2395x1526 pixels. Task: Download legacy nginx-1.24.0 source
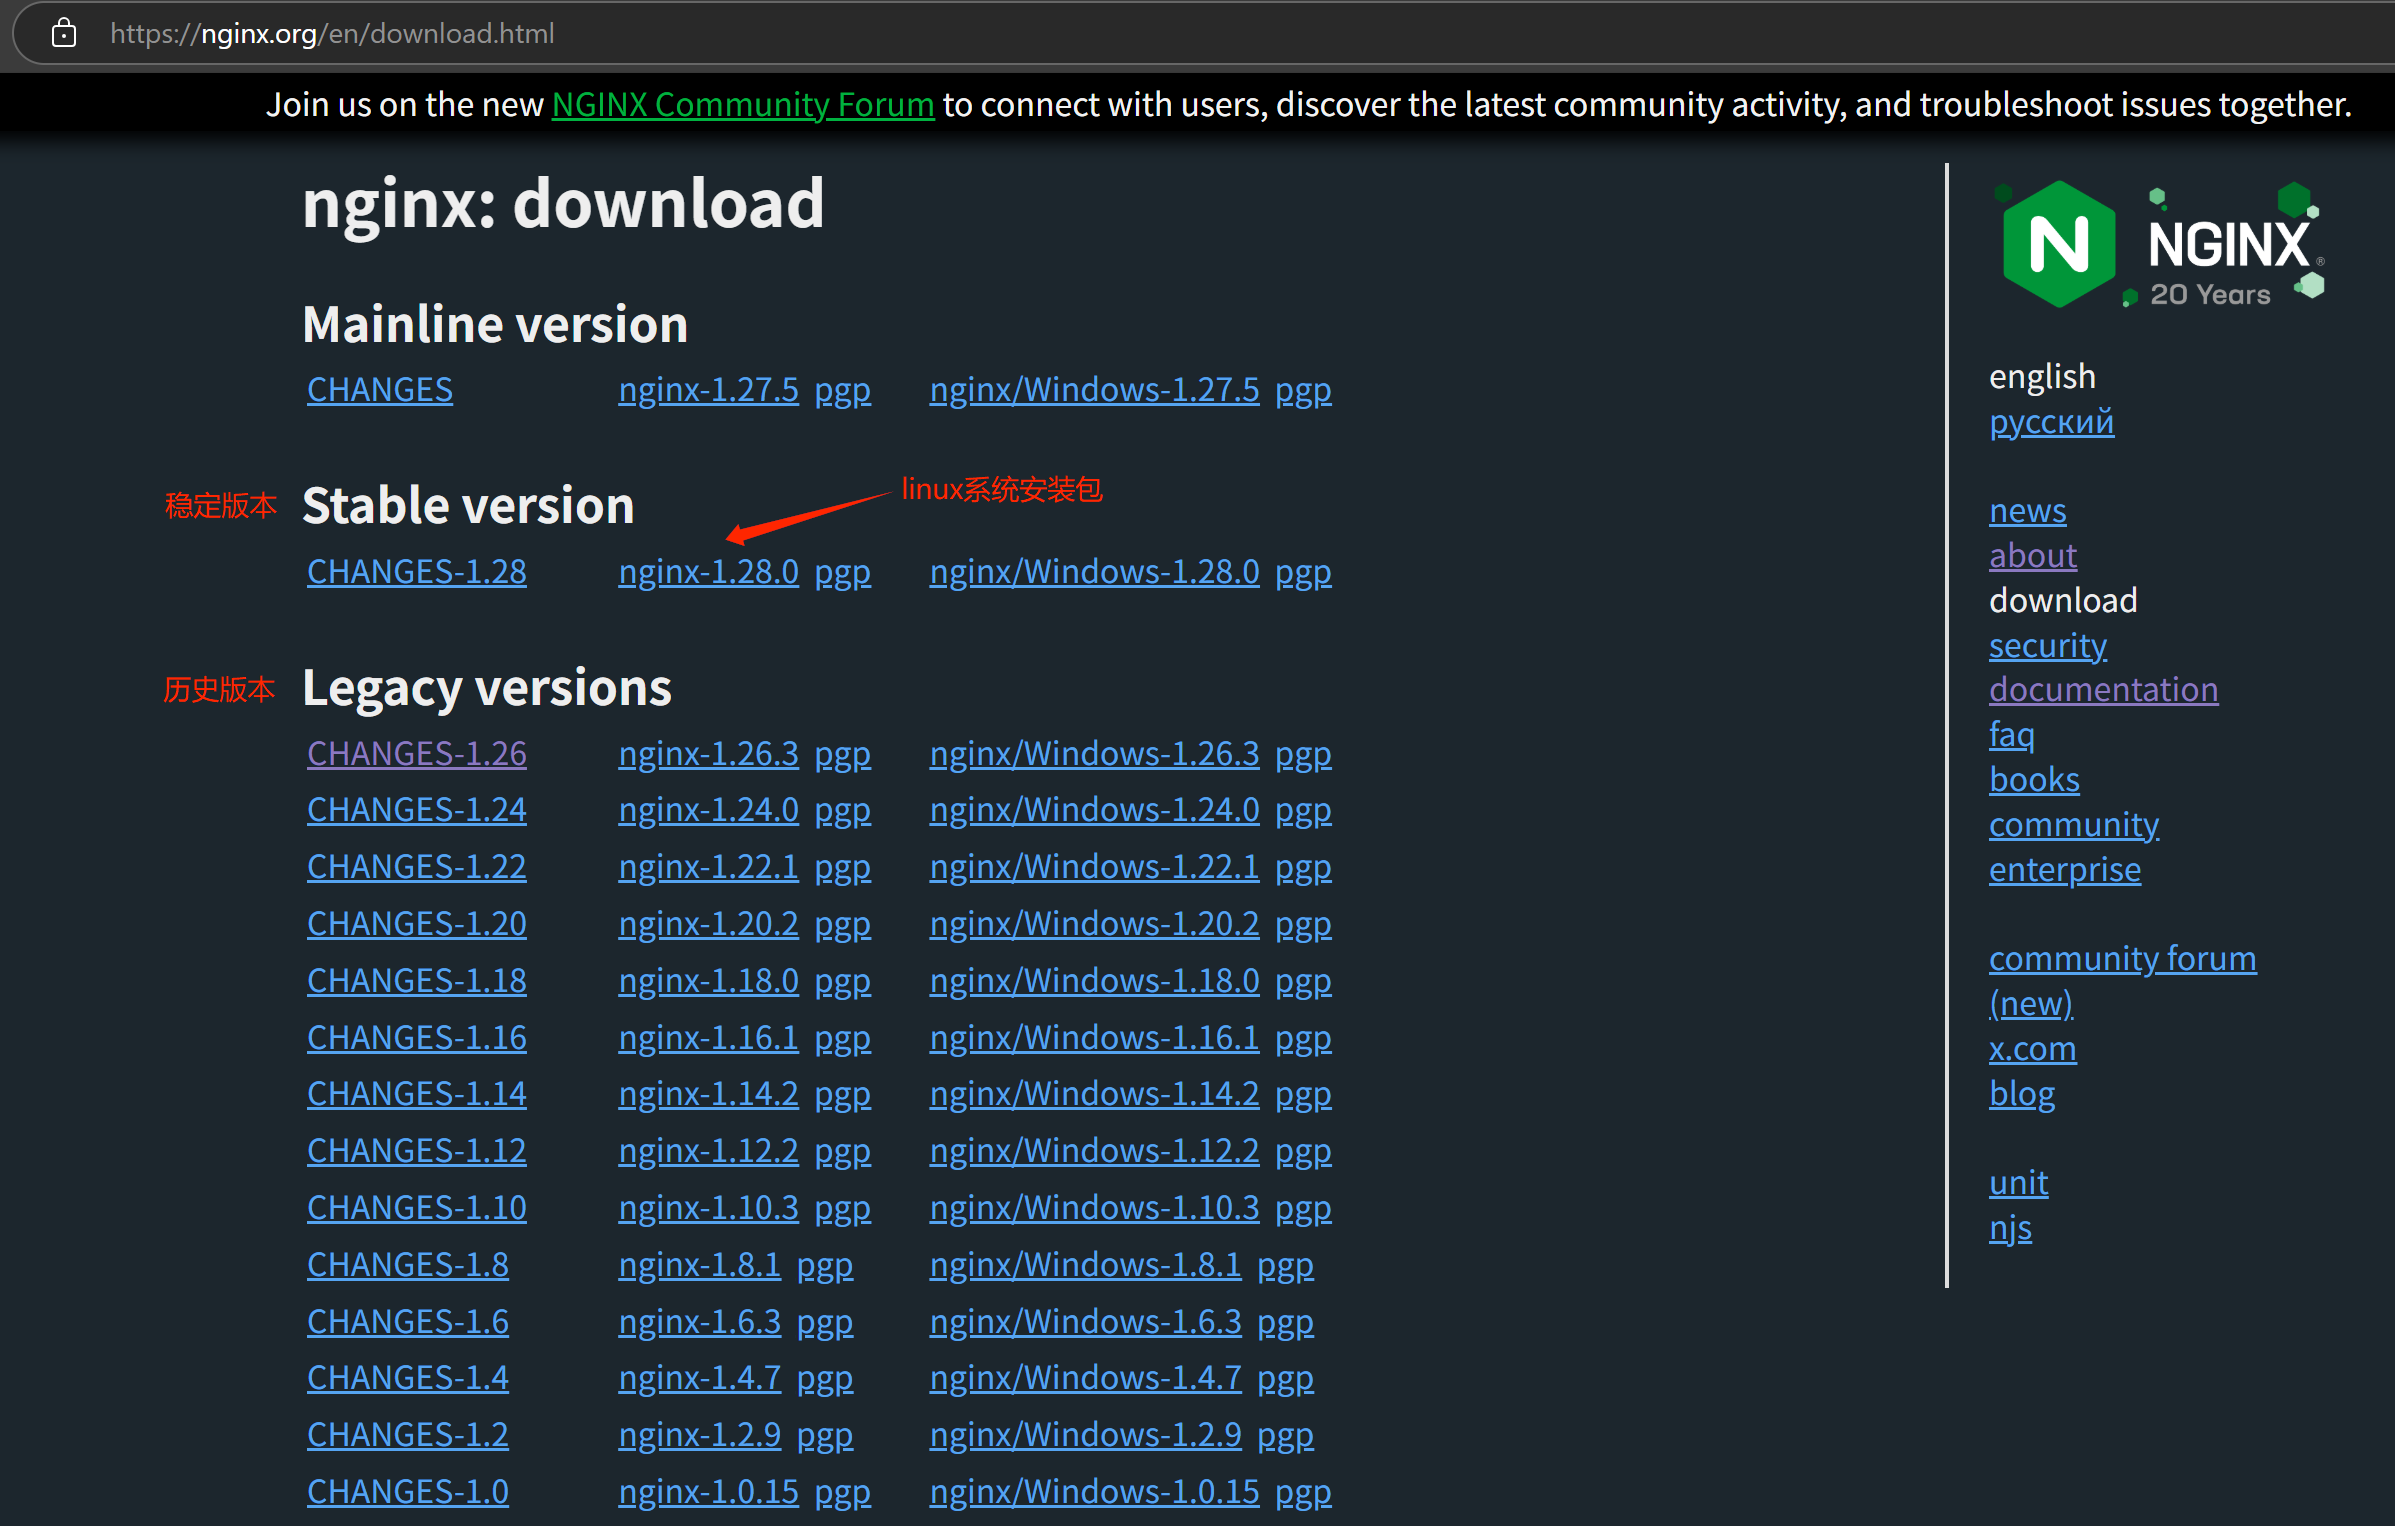pos(708,810)
